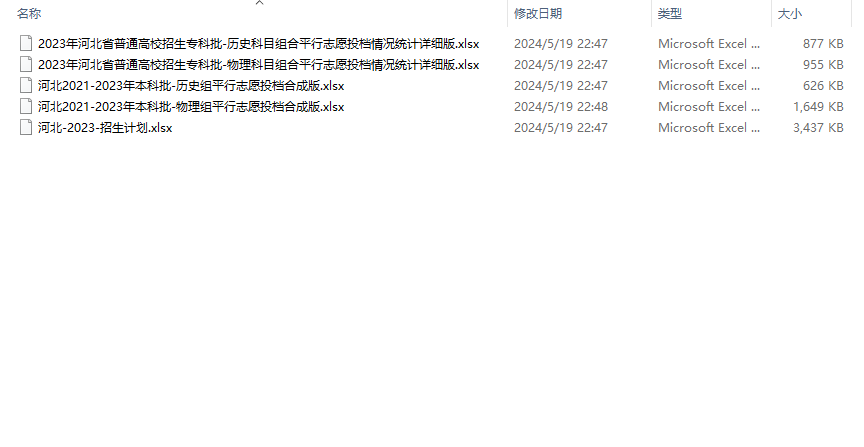Click file icon of 历史科目组合 专科批 xlsx
Image resolution: width=864 pixels, height=447 pixels.
[26, 44]
